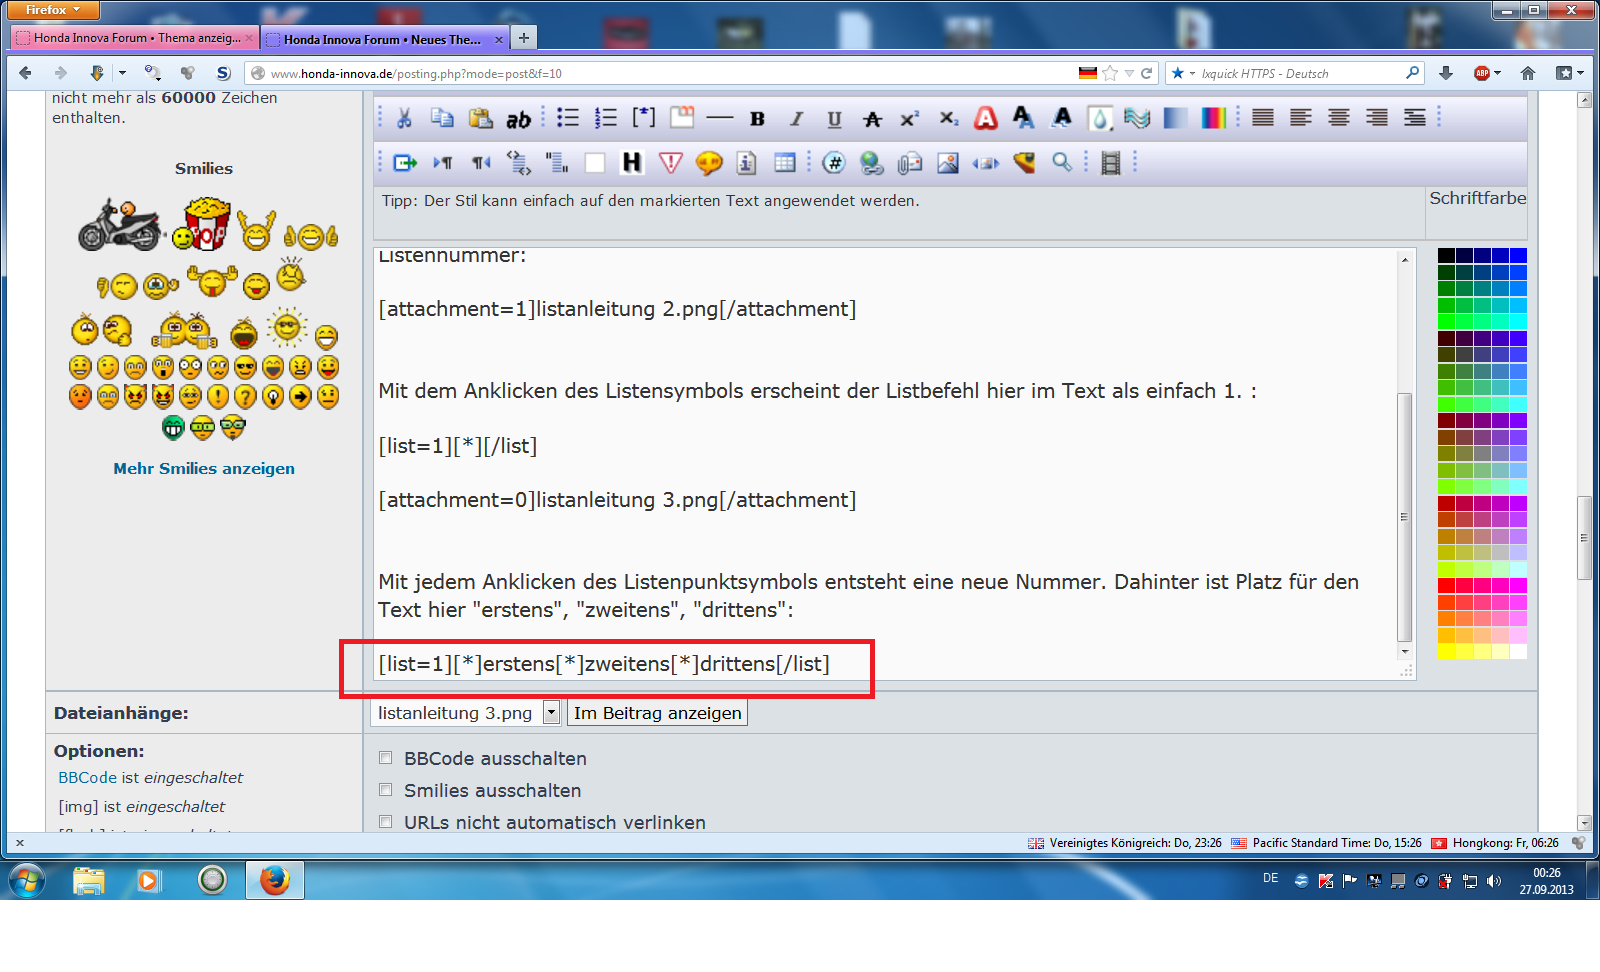The height and width of the screenshot is (972, 1600).
Task: Toggle bold formatting in the editor
Action: click(x=757, y=119)
